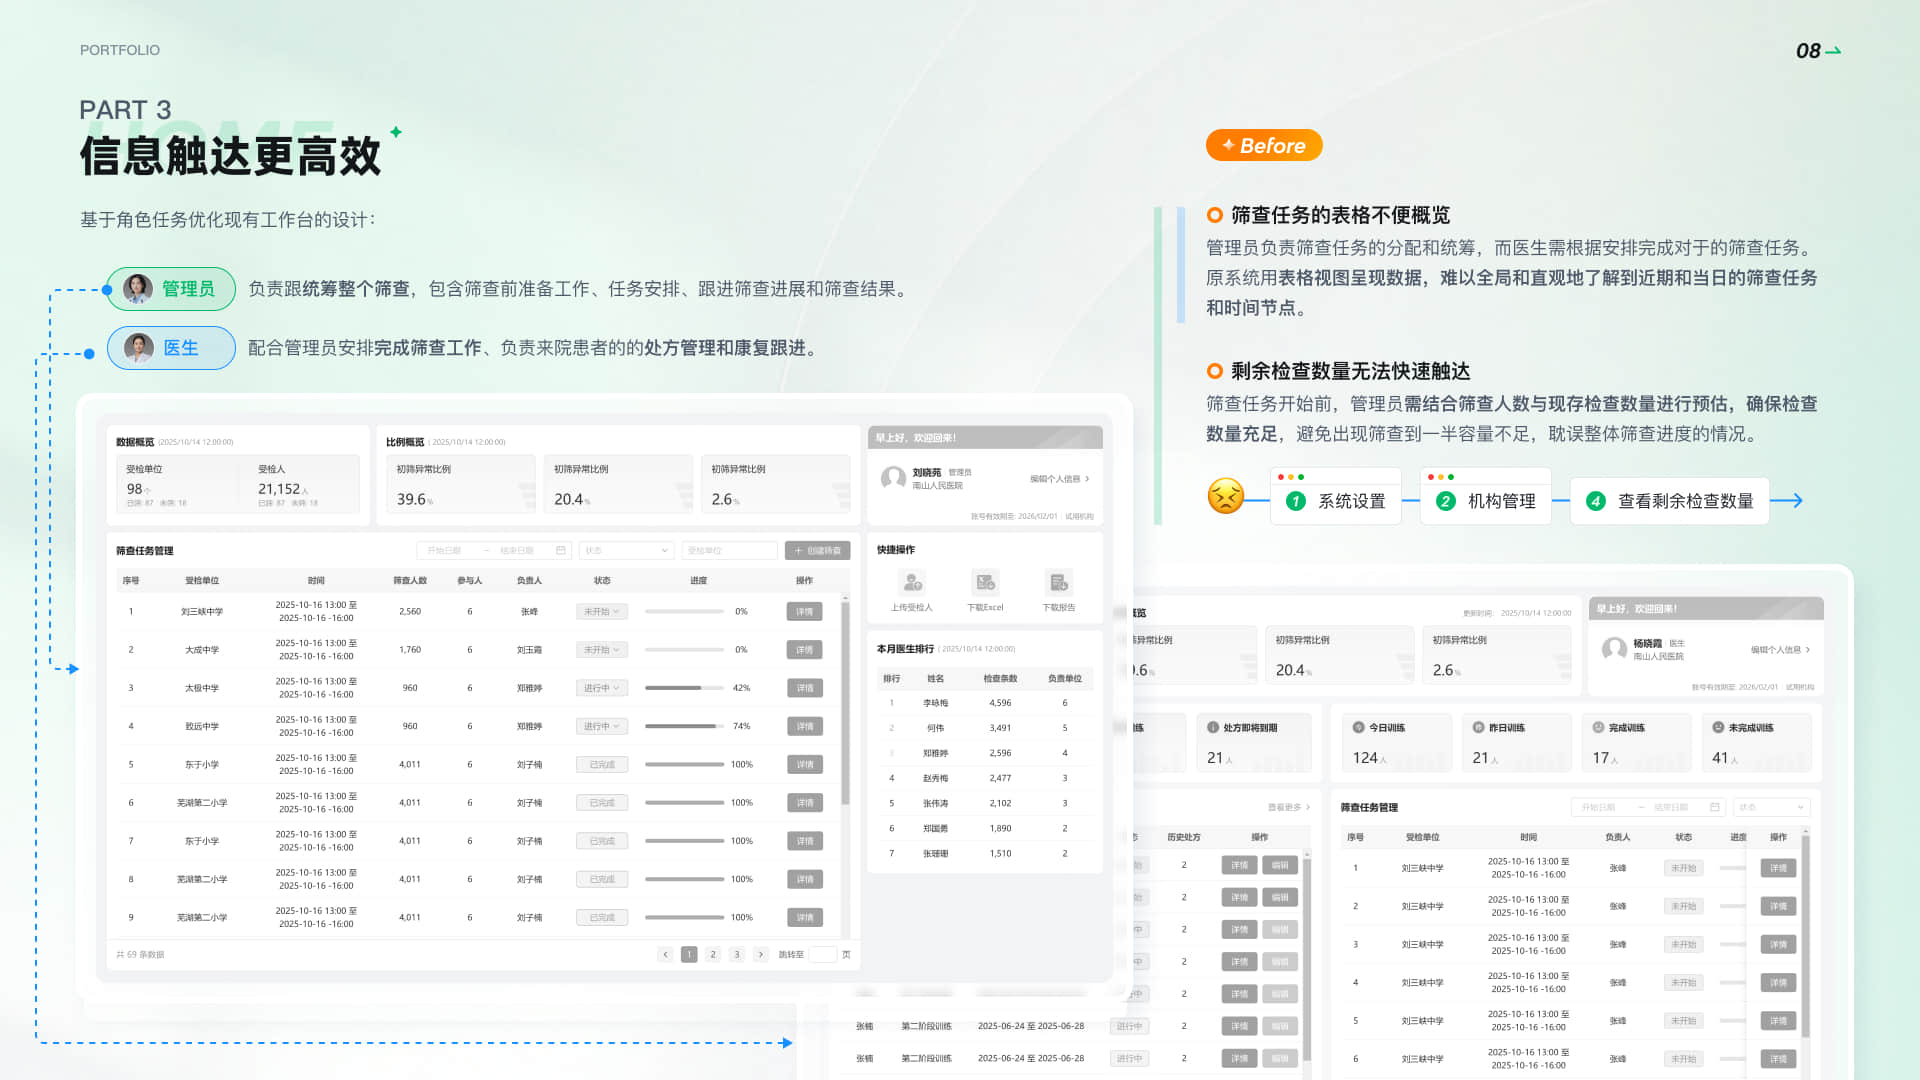The image size is (1920, 1080).
Task: Select page 2 in pagination
Action: [713, 955]
